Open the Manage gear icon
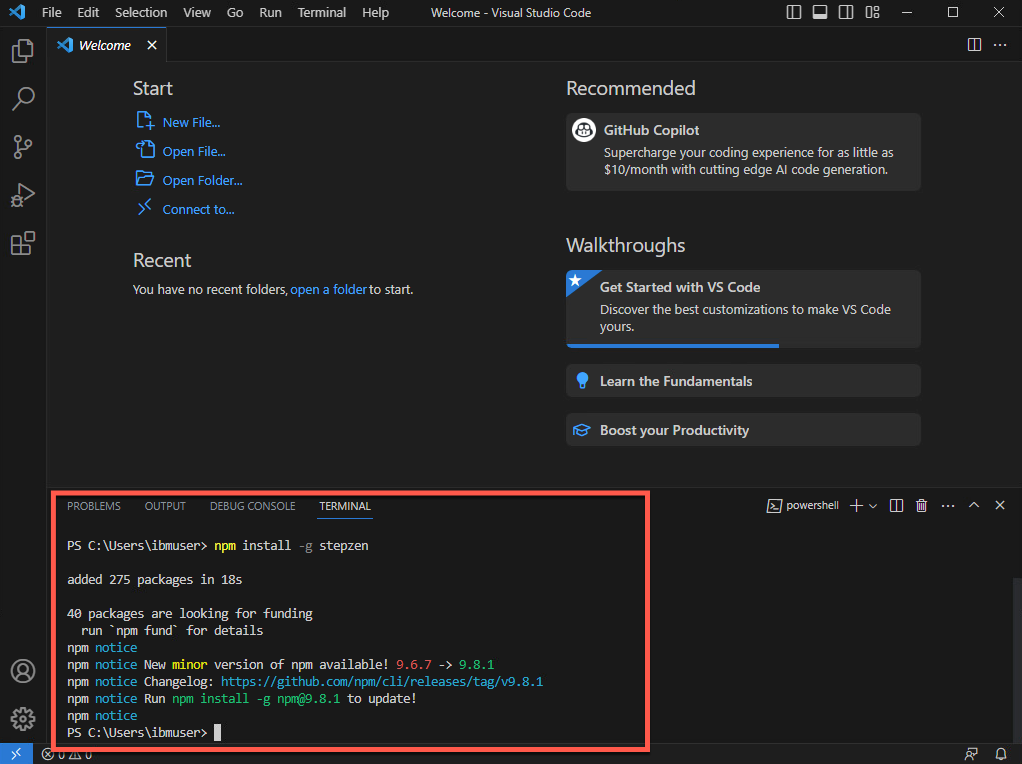This screenshot has width=1022, height=764. [x=22, y=718]
